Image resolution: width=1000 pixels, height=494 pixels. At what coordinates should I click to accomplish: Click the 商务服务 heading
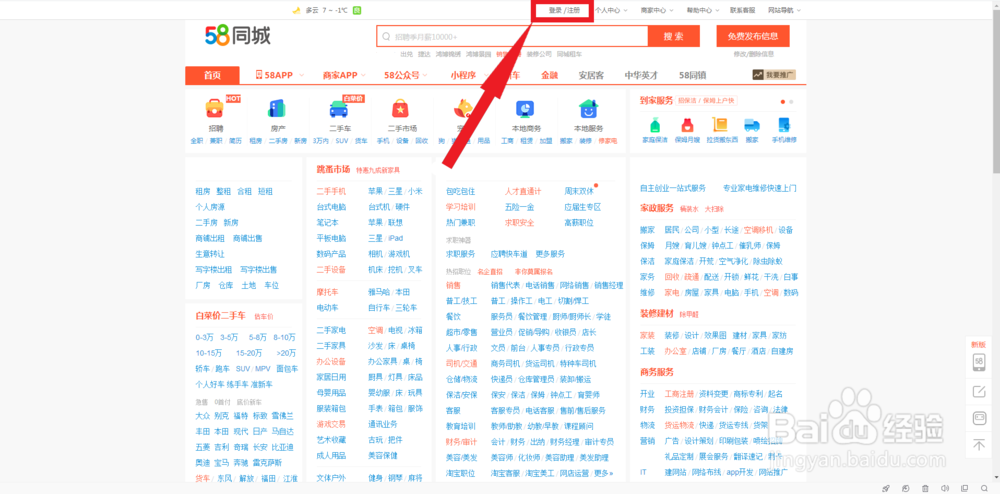coord(657,372)
